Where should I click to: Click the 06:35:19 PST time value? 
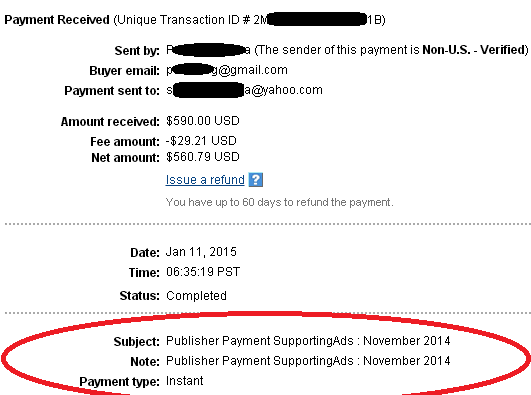click(203, 272)
